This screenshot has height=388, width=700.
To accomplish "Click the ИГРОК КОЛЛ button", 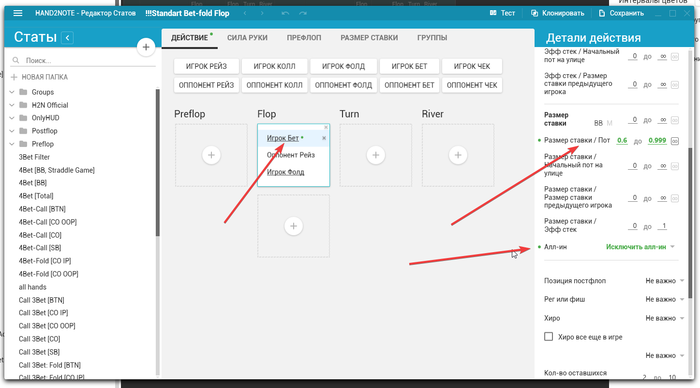I will pos(275,66).
